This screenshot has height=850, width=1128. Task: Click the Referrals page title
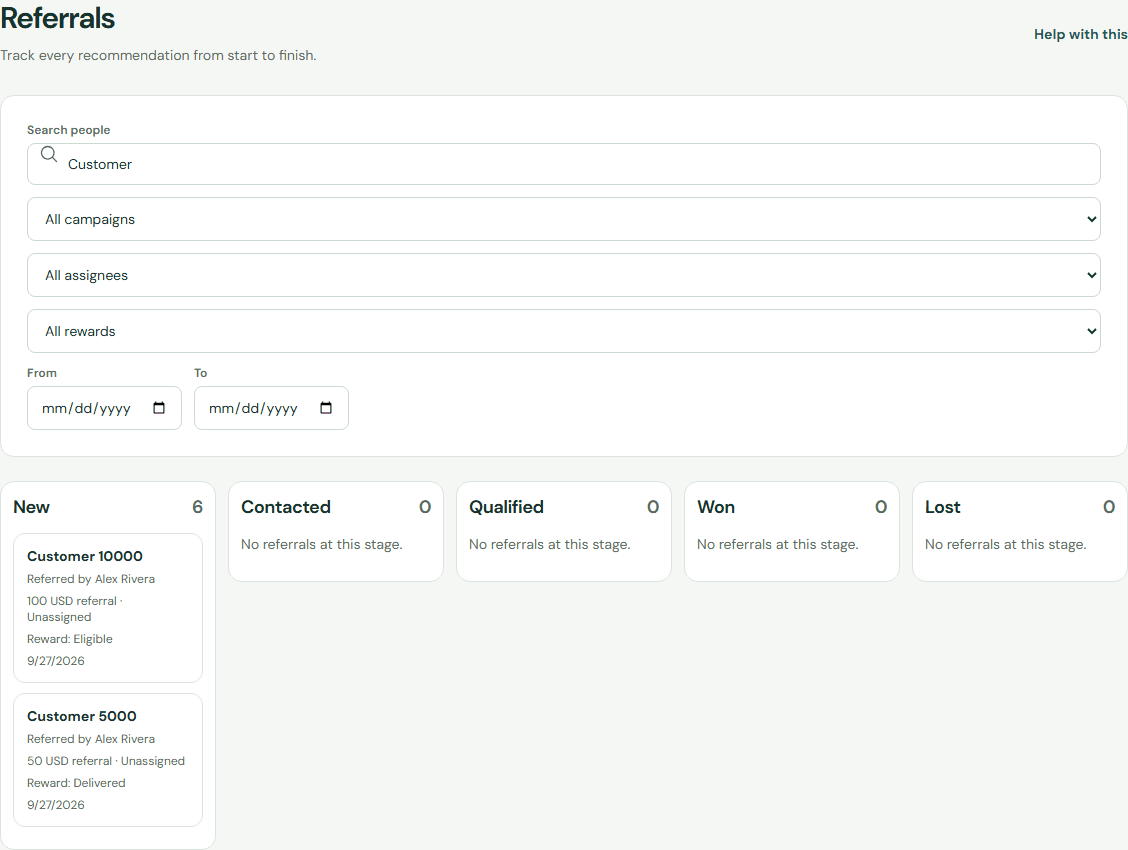(58, 18)
